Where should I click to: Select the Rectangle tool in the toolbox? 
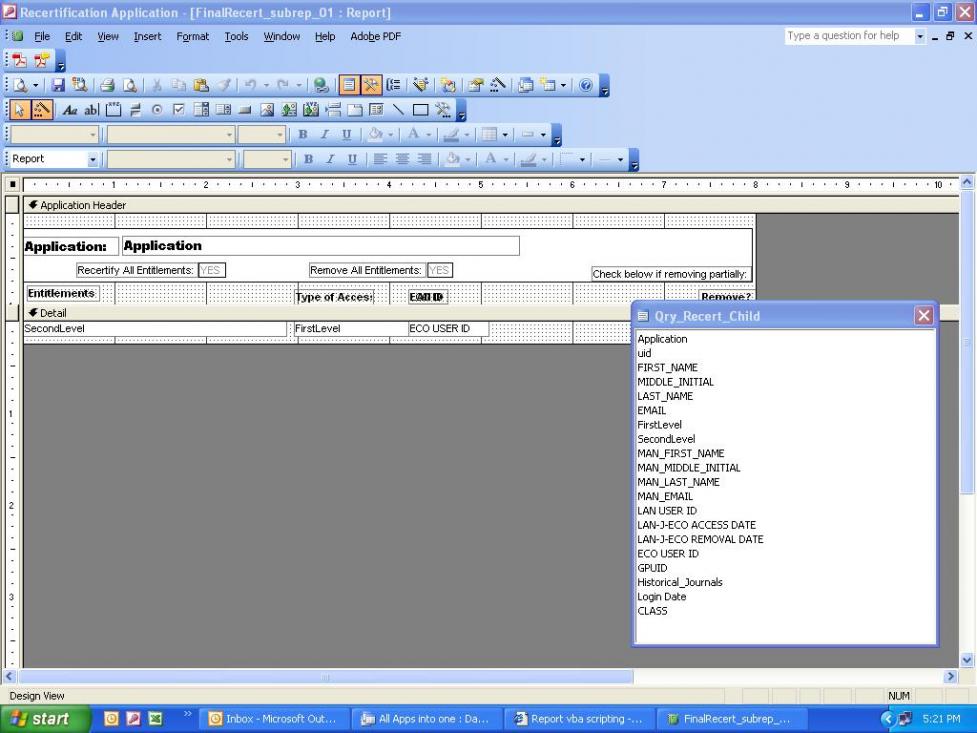pos(421,110)
